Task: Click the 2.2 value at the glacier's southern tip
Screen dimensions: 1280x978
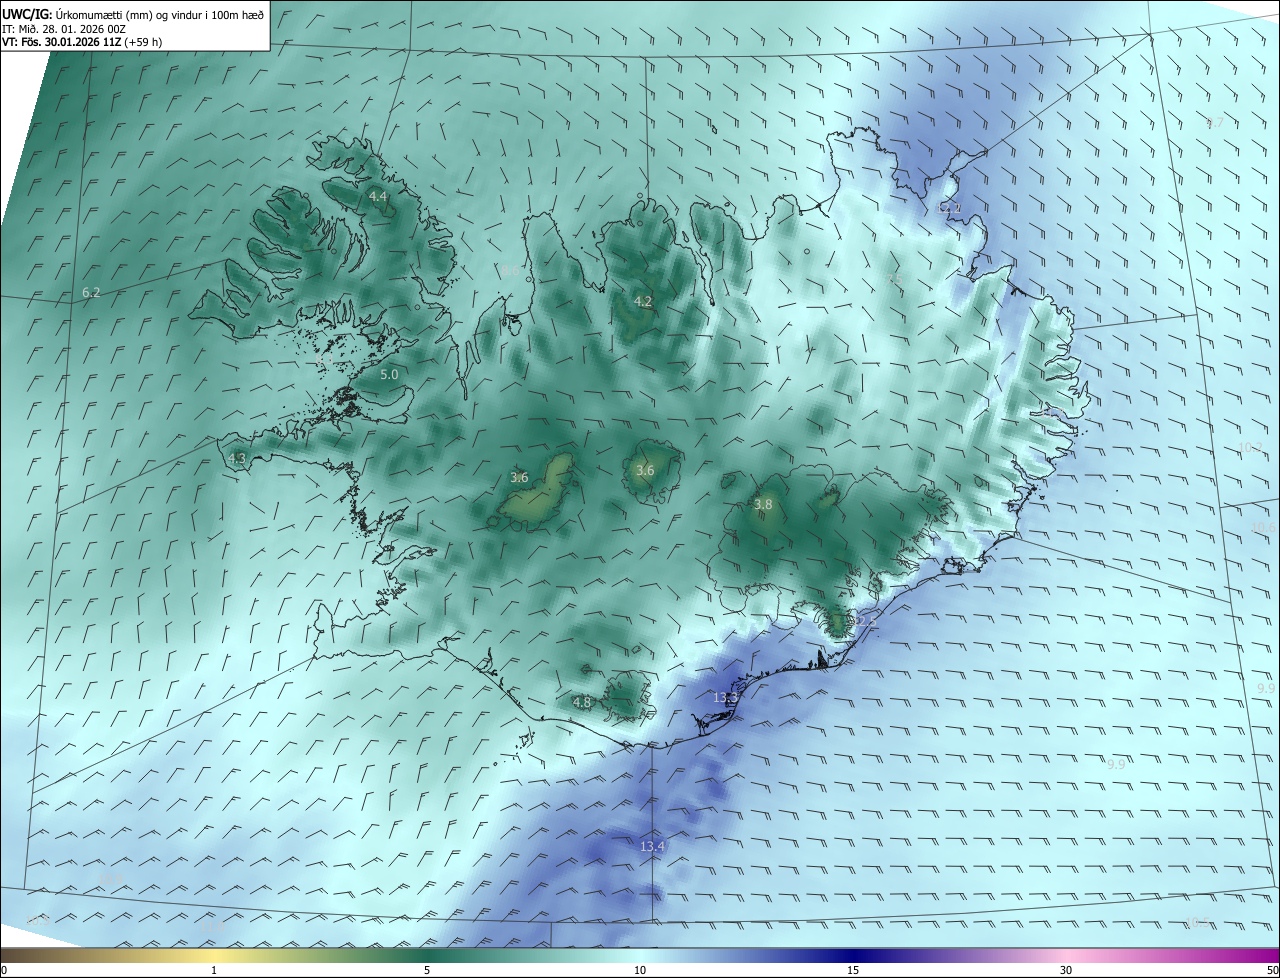Action: click(866, 622)
